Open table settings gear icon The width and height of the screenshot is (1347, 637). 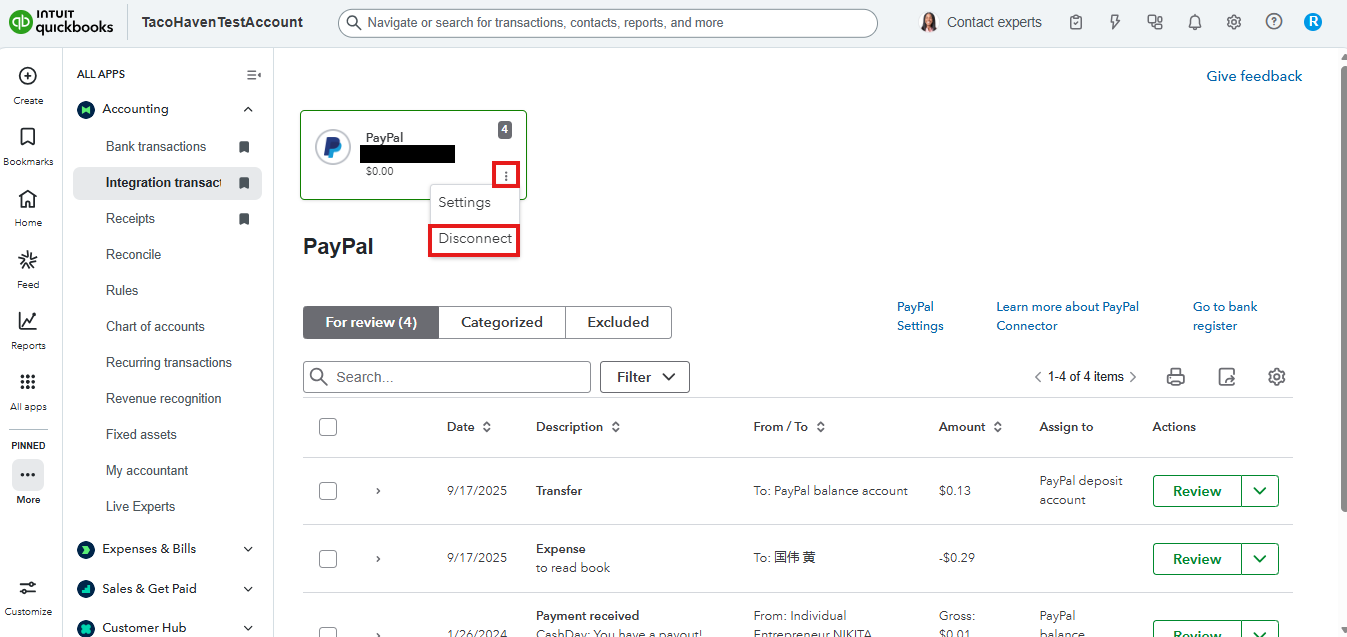tap(1276, 377)
